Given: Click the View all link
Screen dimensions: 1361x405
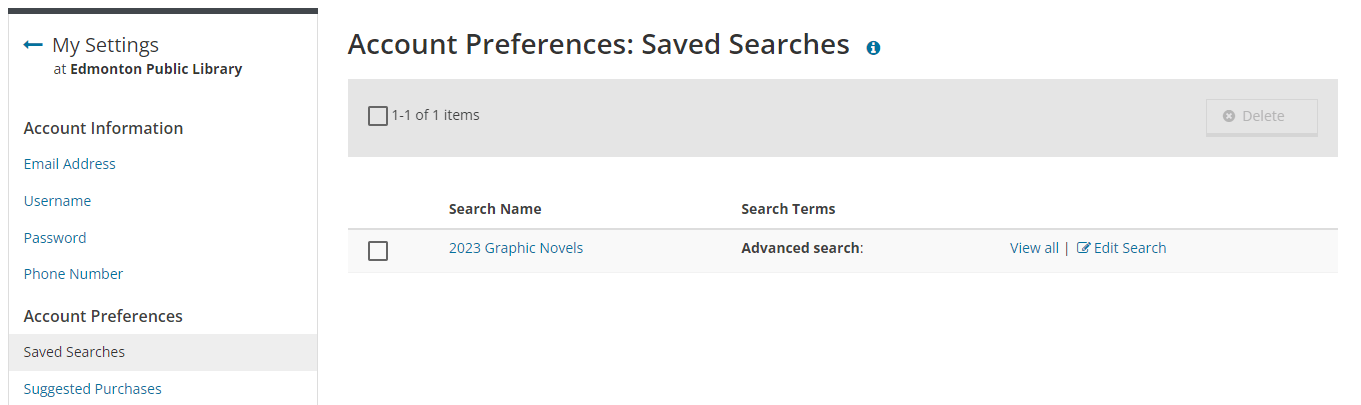Looking at the screenshot, I should [x=1034, y=248].
